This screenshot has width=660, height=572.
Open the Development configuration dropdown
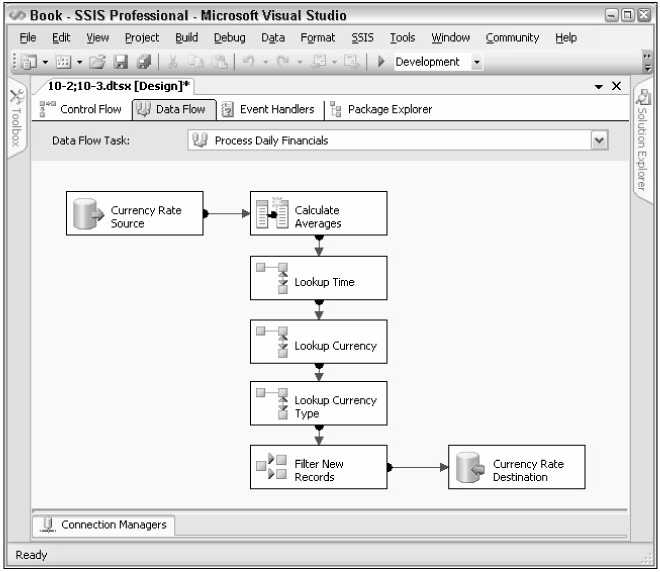pos(476,62)
